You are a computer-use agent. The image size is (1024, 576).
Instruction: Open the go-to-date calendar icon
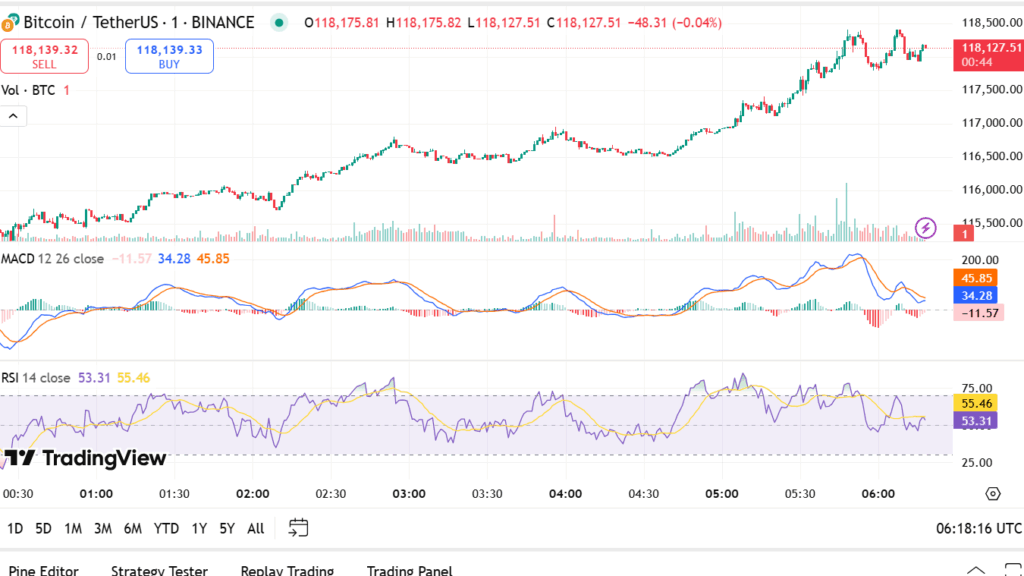click(298, 528)
